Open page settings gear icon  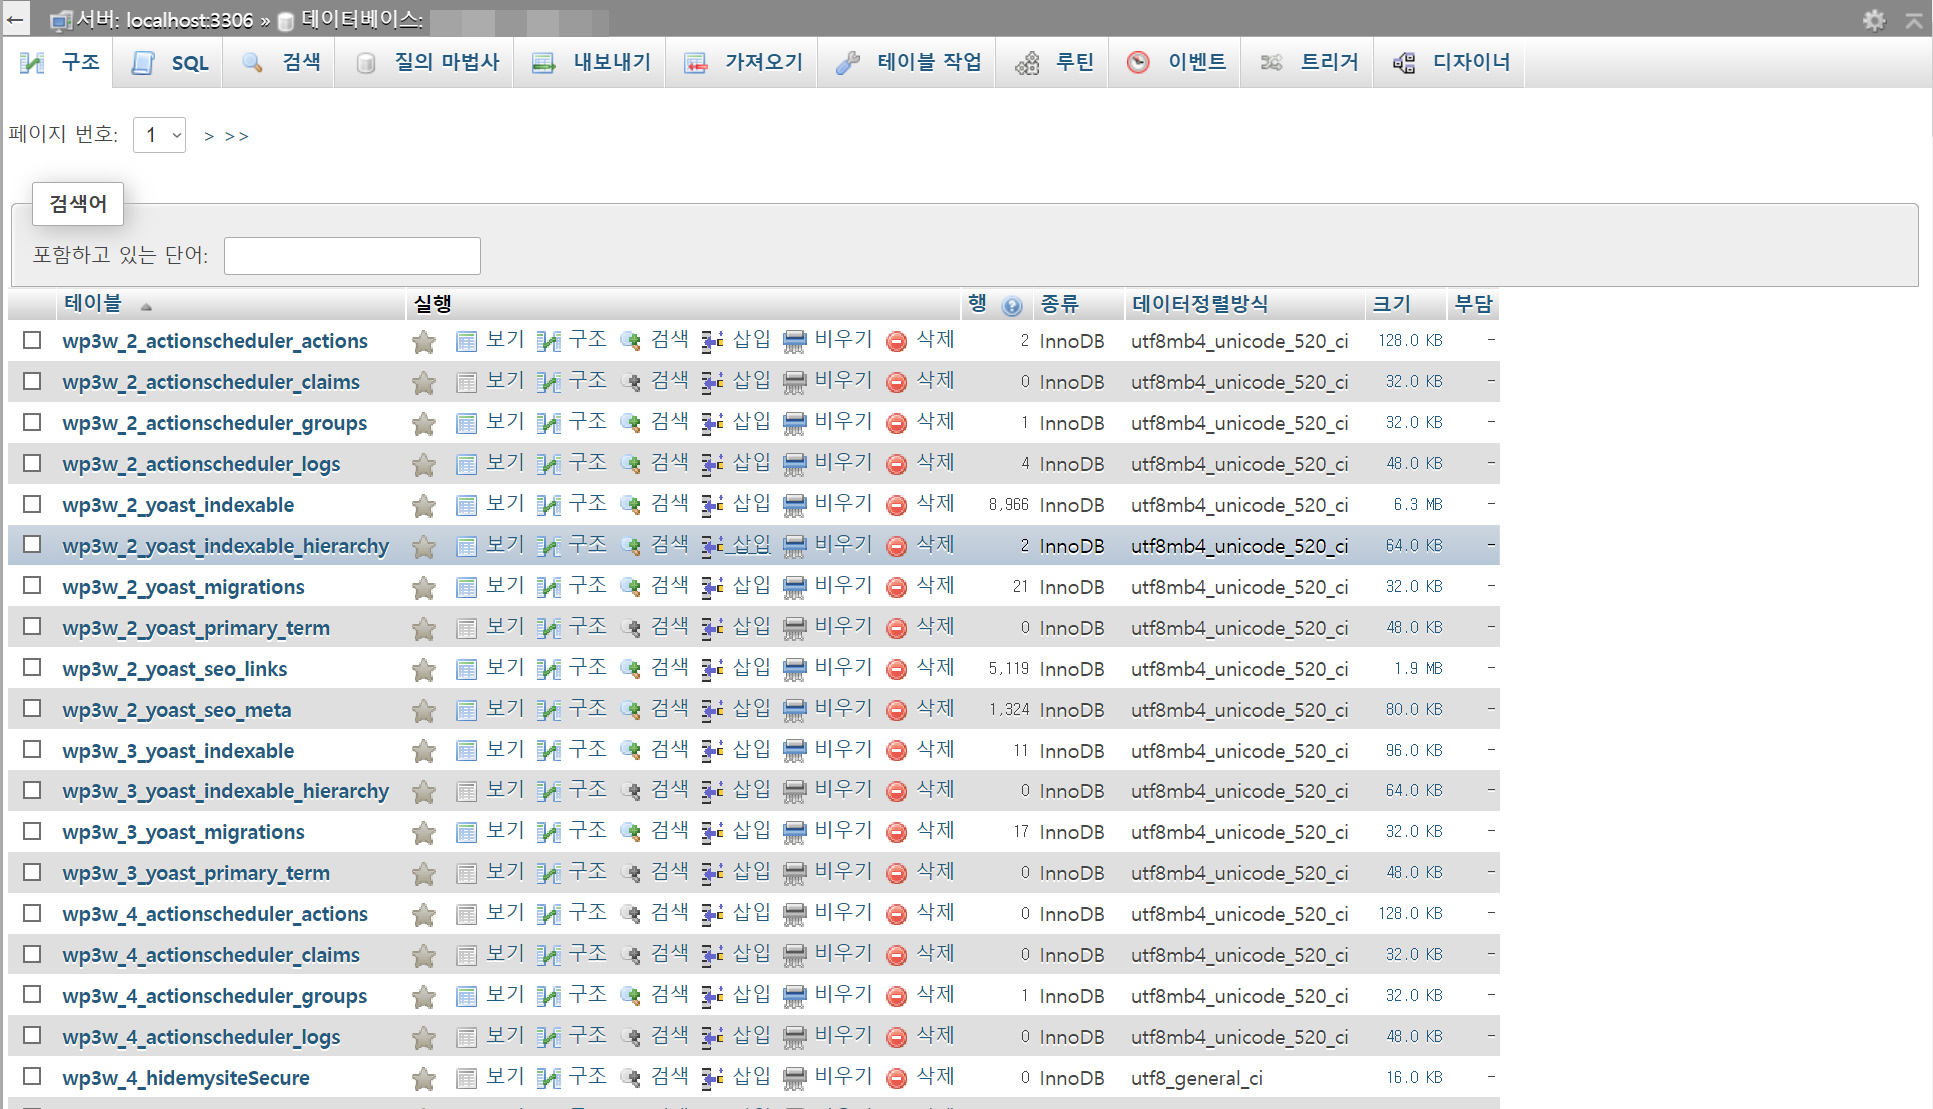click(1874, 20)
